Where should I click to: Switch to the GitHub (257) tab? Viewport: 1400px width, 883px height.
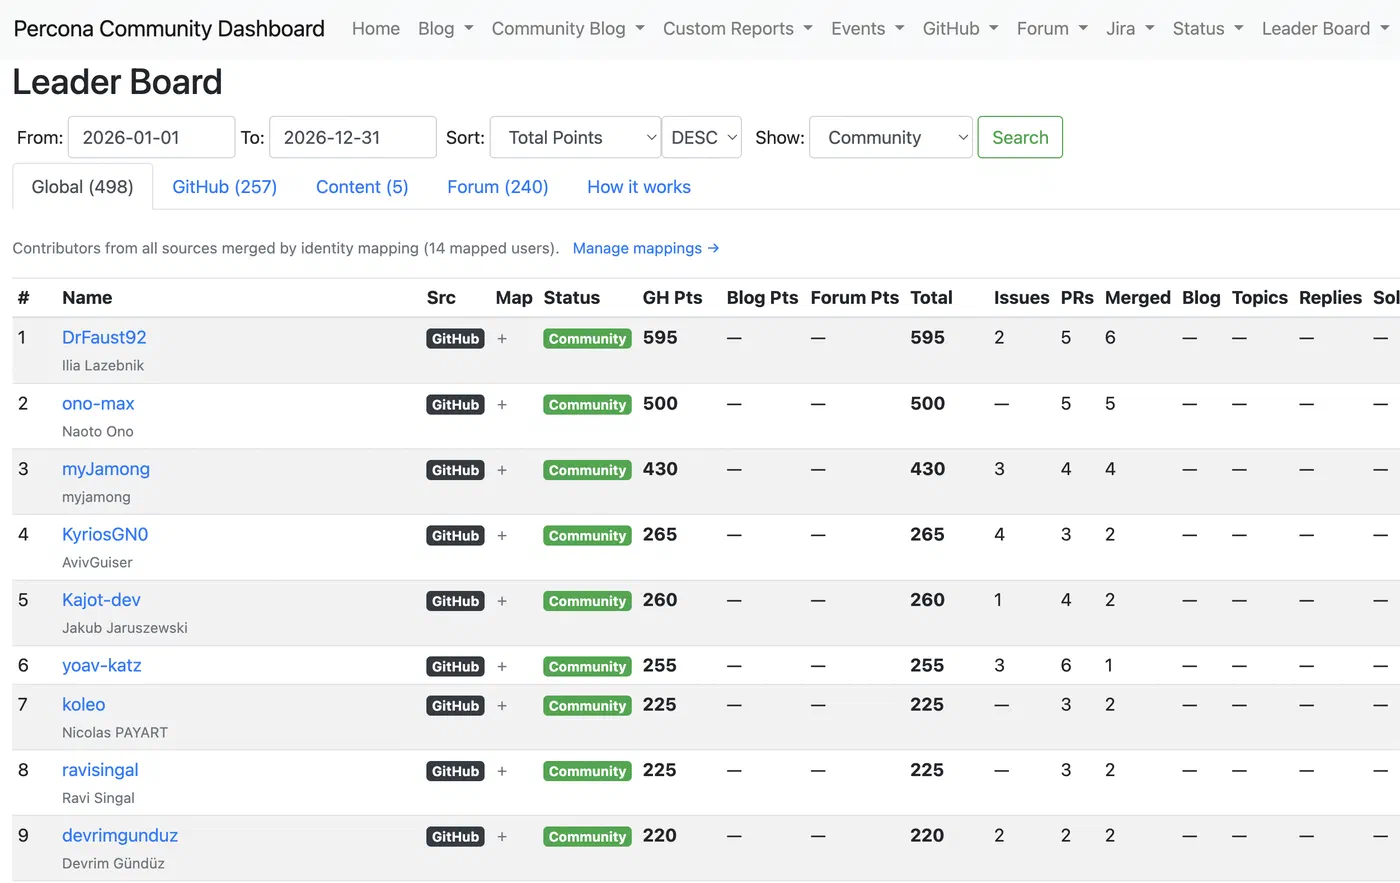click(x=225, y=187)
